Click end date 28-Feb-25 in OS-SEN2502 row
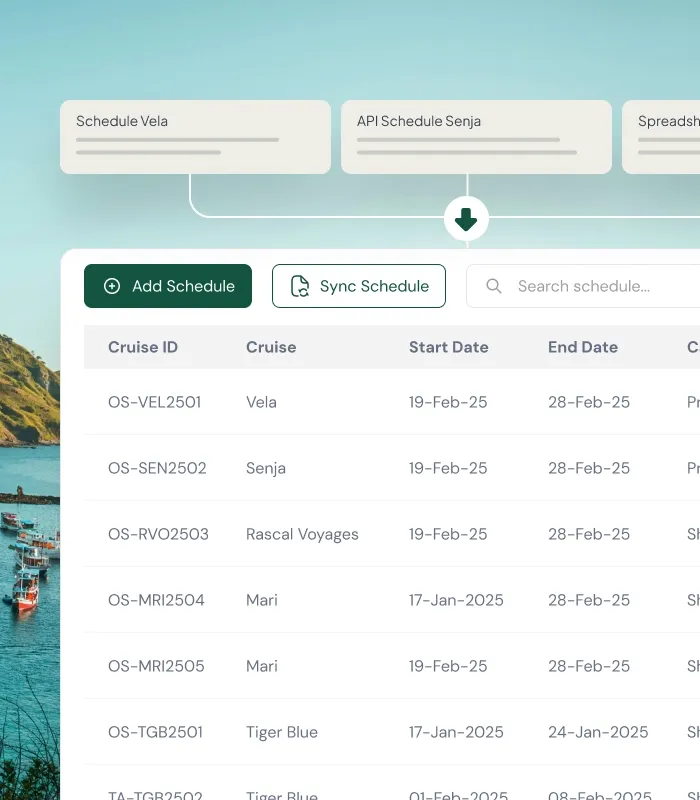 589,468
